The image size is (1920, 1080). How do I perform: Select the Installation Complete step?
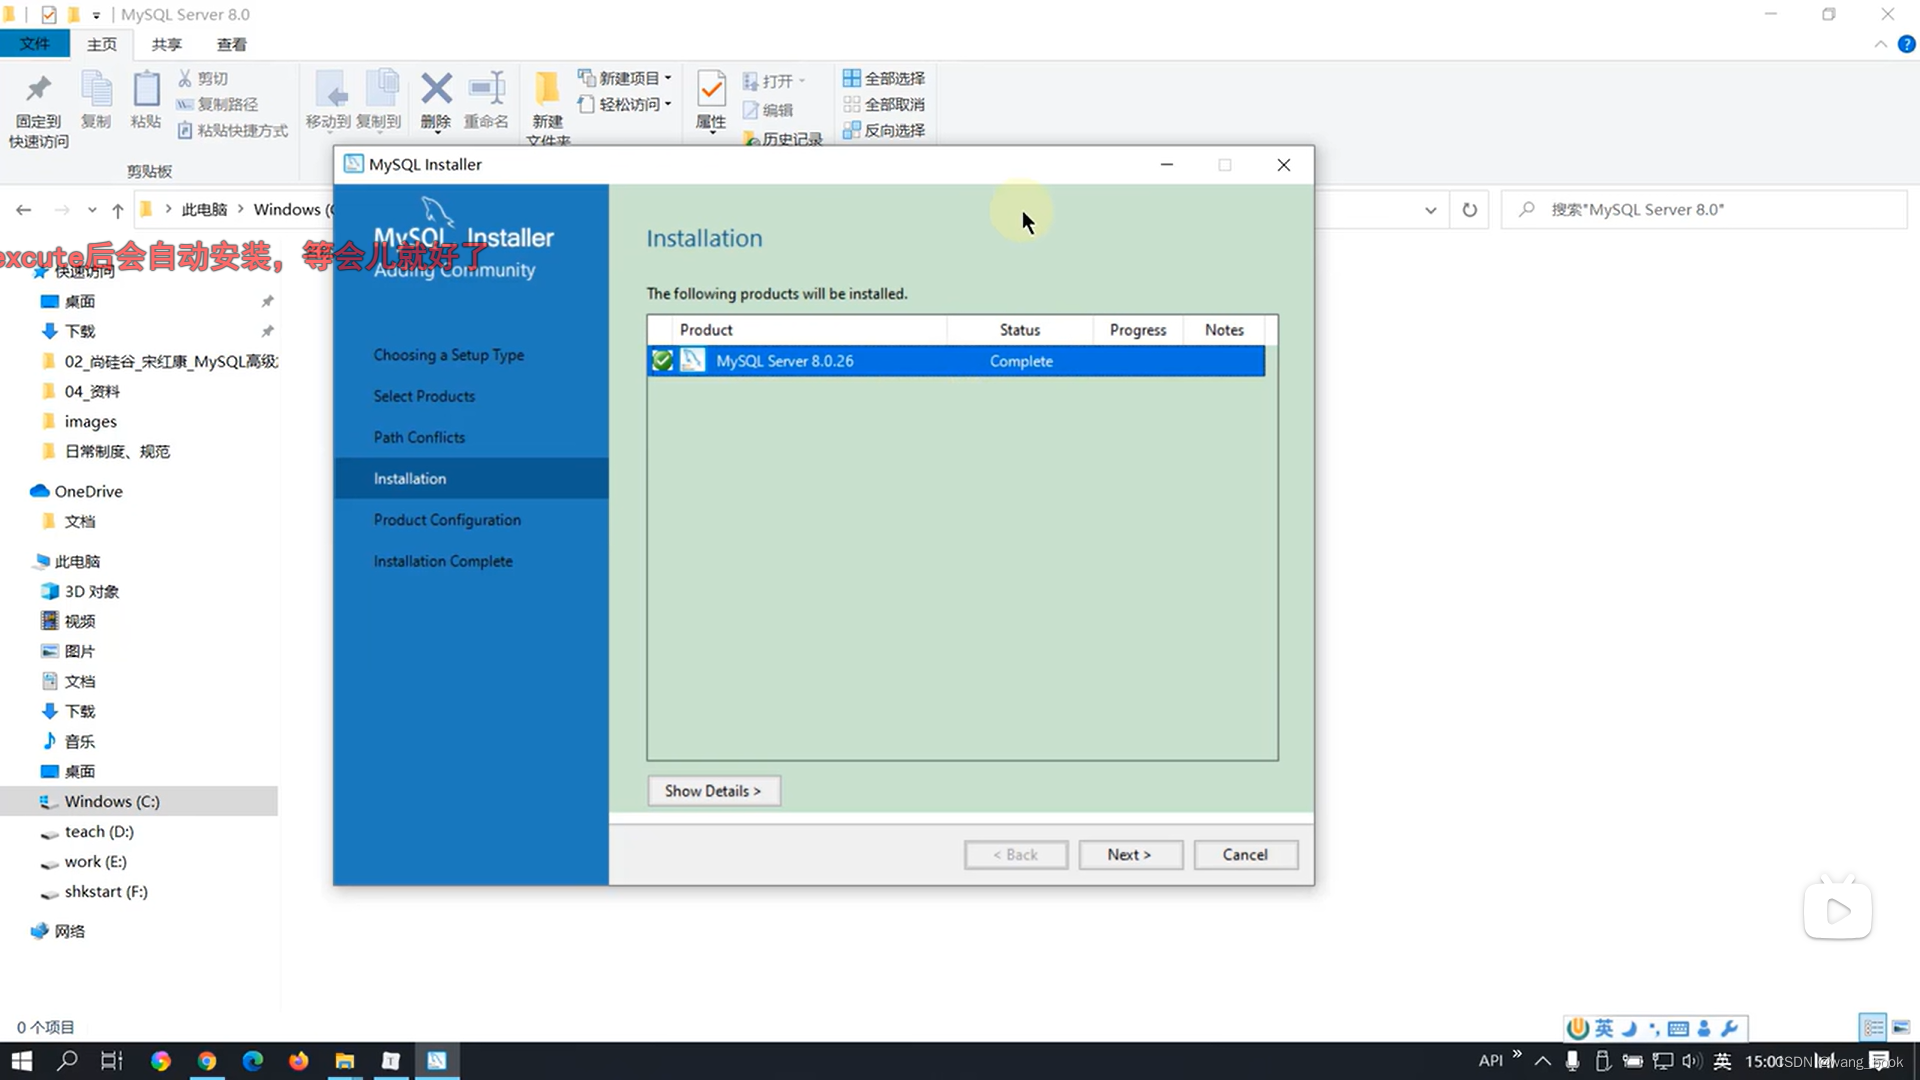coord(443,561)
